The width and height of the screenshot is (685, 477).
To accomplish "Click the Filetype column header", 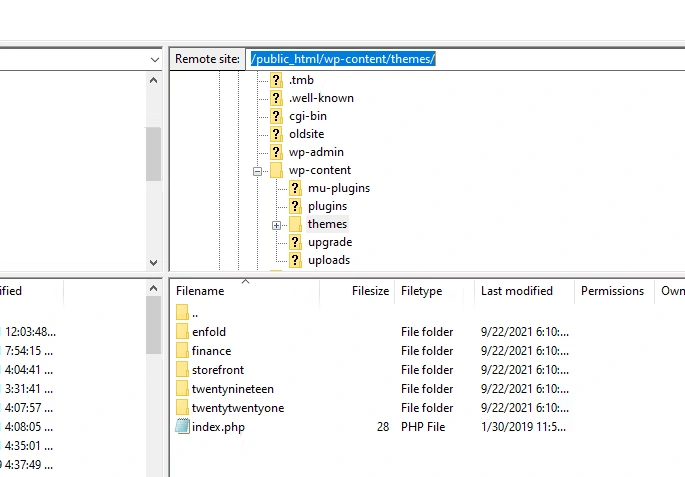I will click(421, 291).
